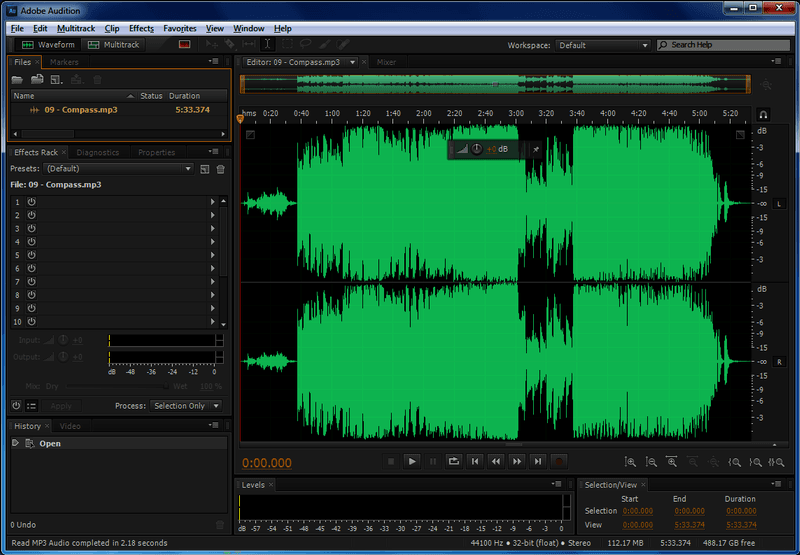The width and height of the screenshot is (800, 555).
Task: Switch to the Video tab
Action: pyautogui.click(x=70, y=426)
